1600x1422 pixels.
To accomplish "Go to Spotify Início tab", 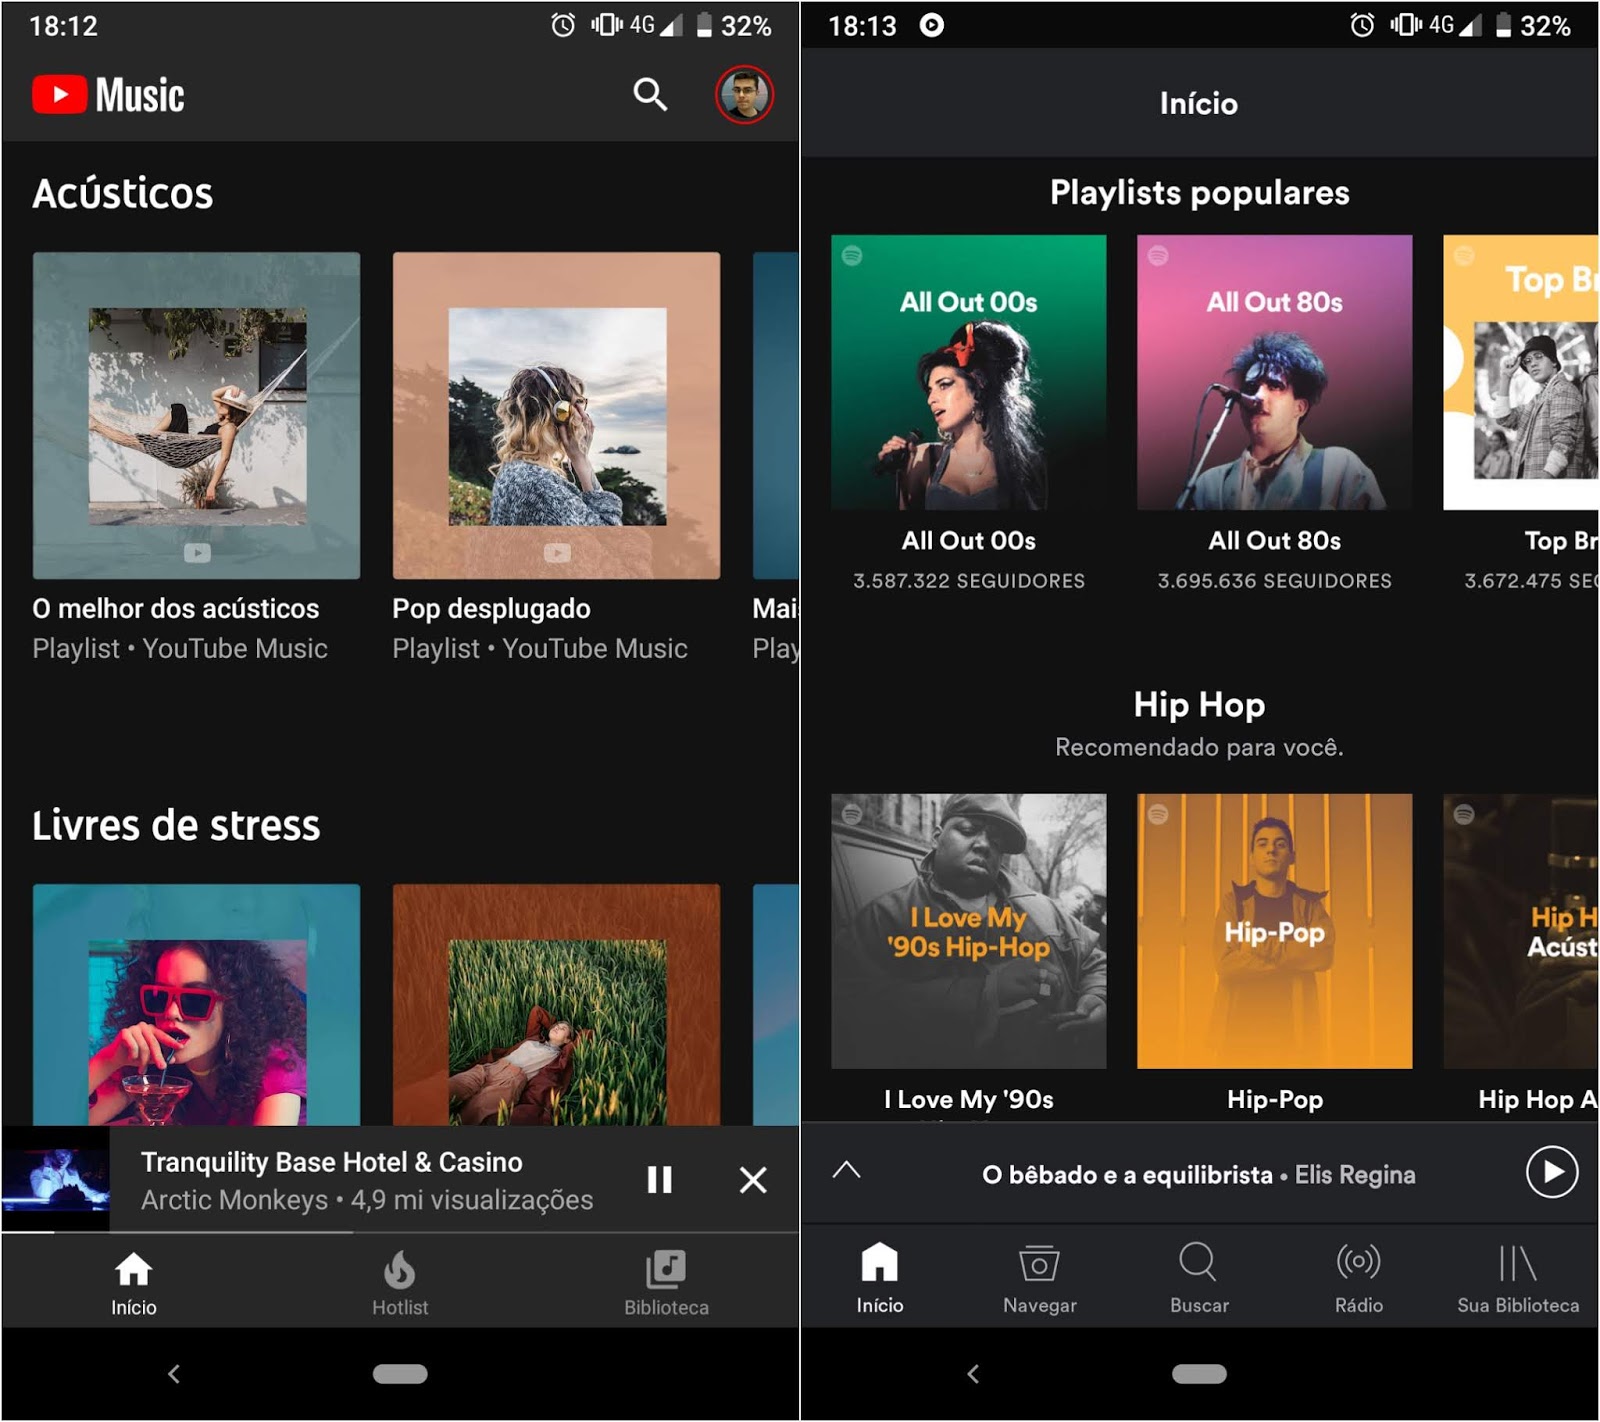I will (880, 1278).
